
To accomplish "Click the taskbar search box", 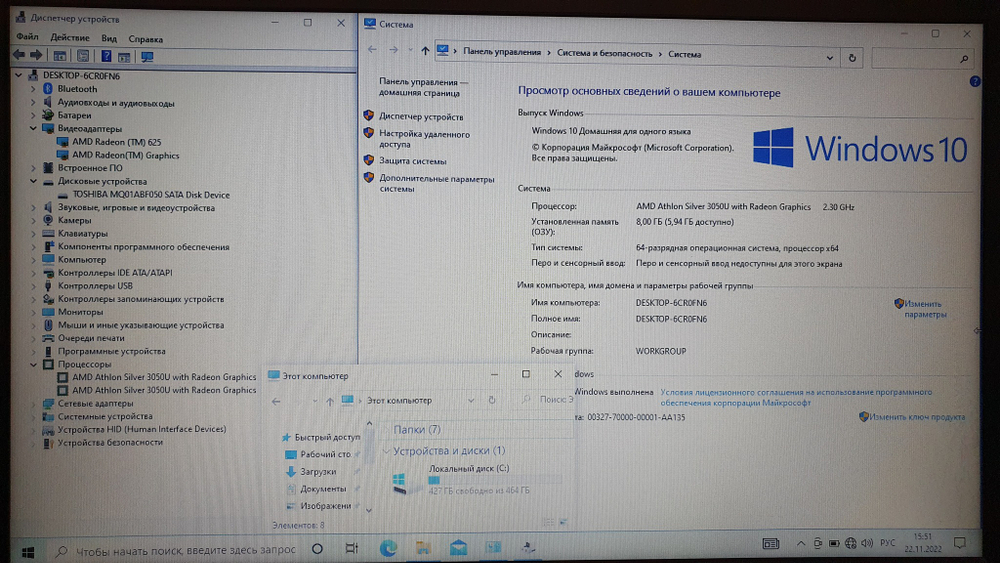I will click(x=177, y=550).
